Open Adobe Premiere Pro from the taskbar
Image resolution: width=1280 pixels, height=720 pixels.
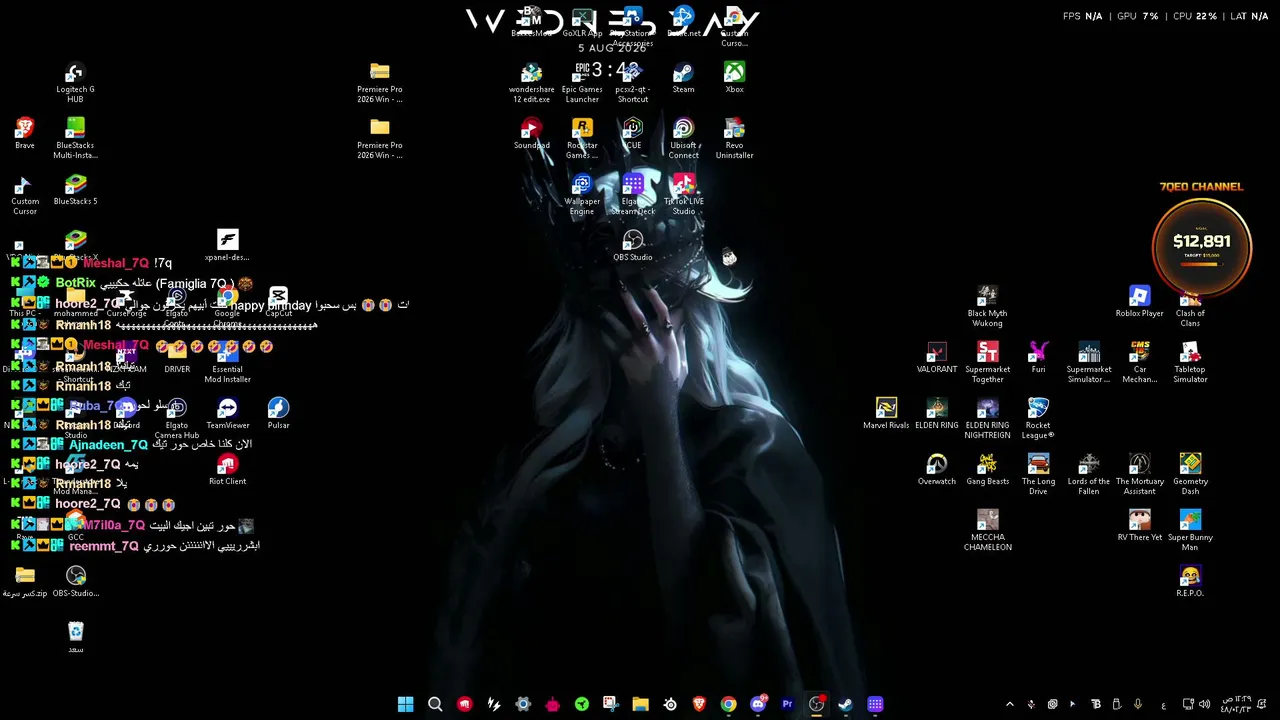tap(787, 704)
